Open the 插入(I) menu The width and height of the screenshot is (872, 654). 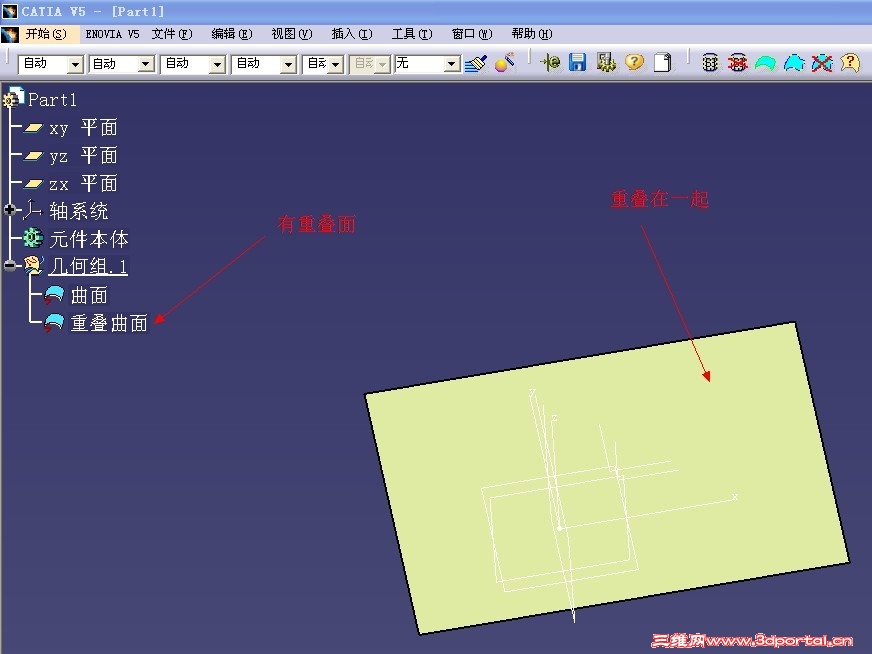[x=351, y=34]
